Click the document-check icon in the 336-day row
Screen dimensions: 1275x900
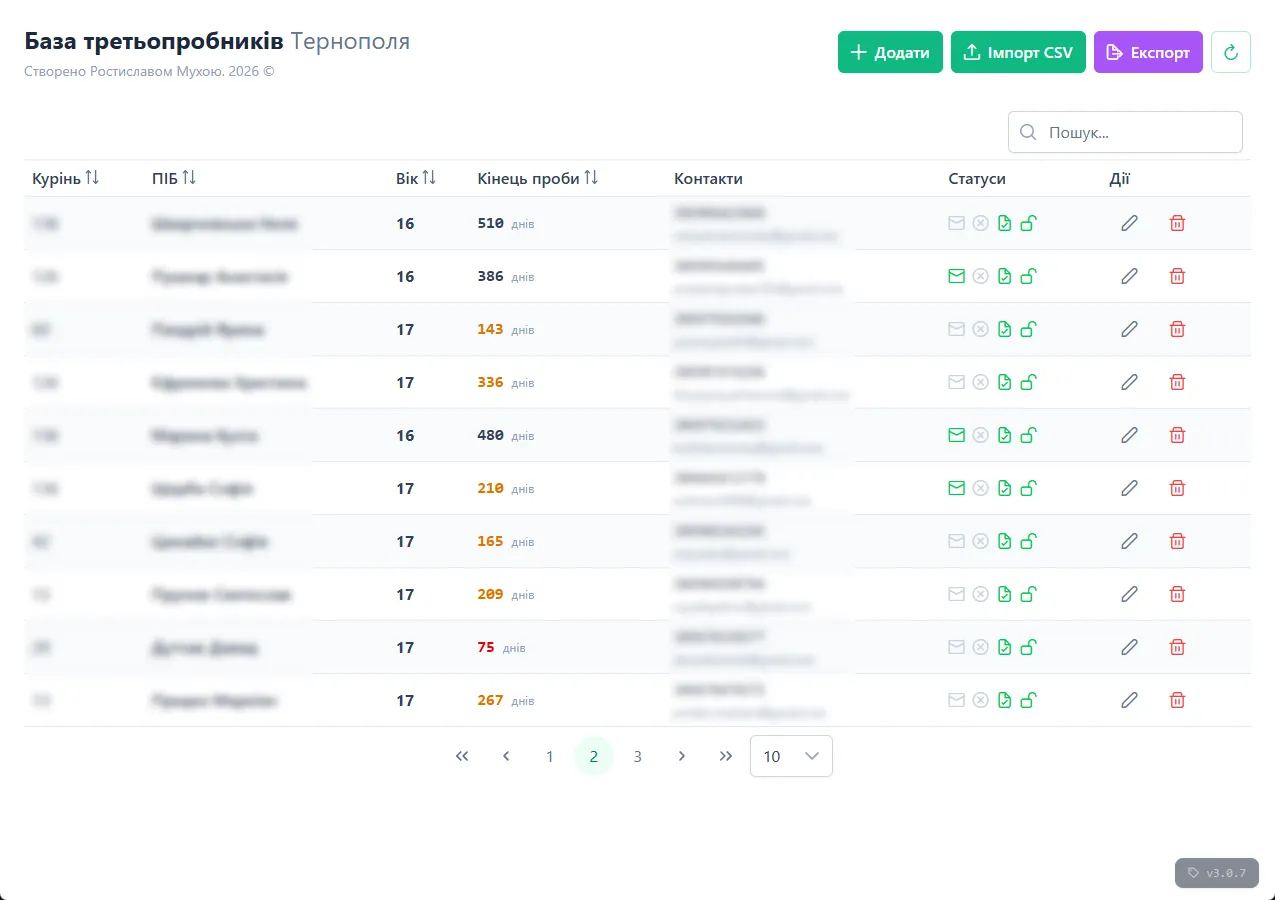(x=1004, y=382)
